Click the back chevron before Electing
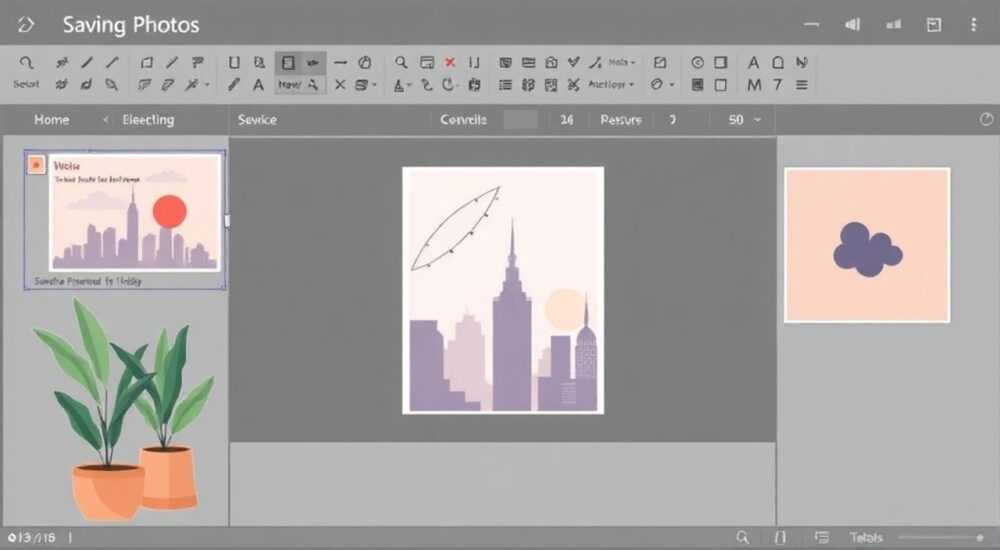 click(105, 119)
